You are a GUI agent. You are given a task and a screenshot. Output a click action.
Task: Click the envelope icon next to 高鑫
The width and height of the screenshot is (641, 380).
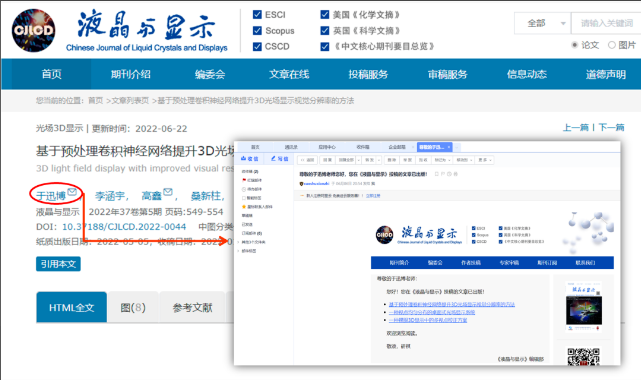(x=168, y=191)
